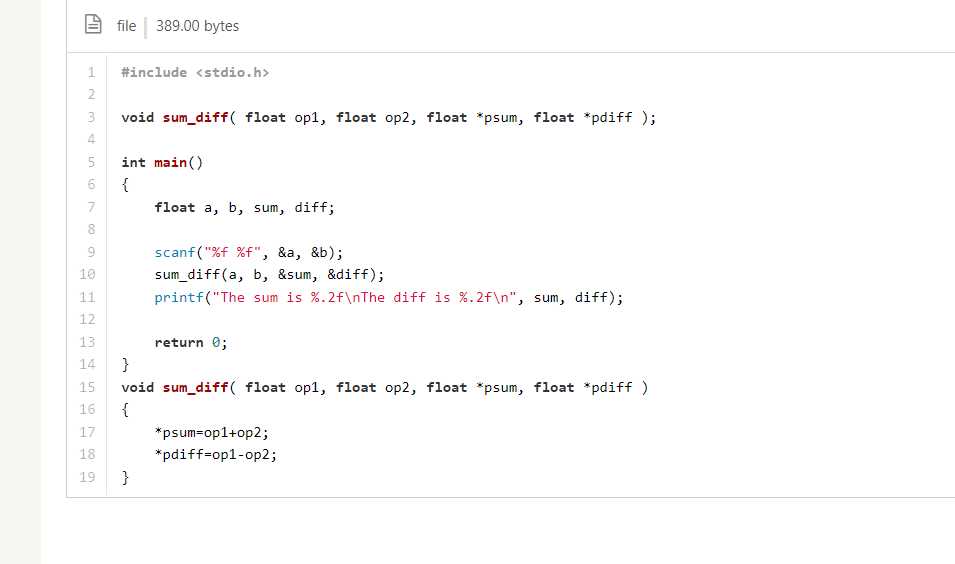Click the "return 0;" statement
Image resolution: width=955 pixels, height=564 pixels.
[191, 342]
